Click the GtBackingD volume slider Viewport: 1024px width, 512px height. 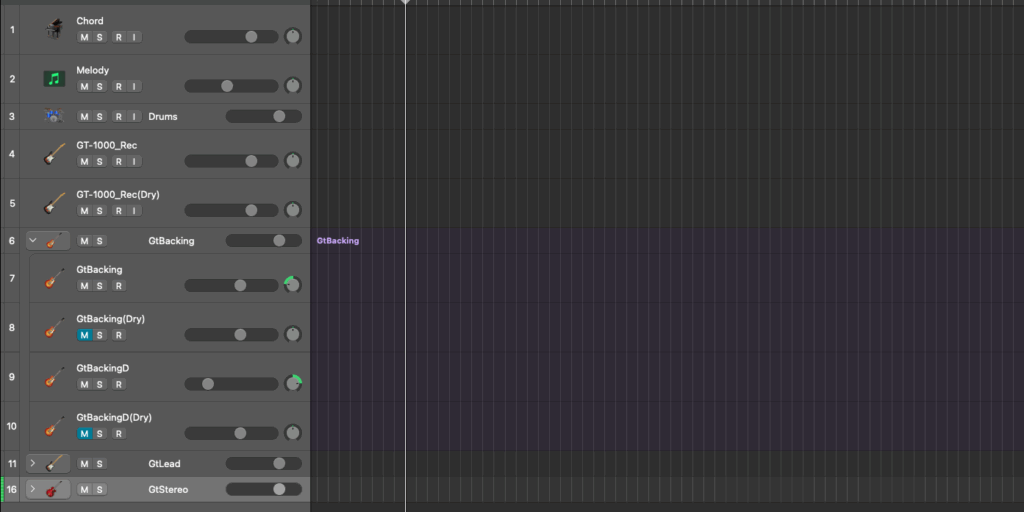click(231, 384)
